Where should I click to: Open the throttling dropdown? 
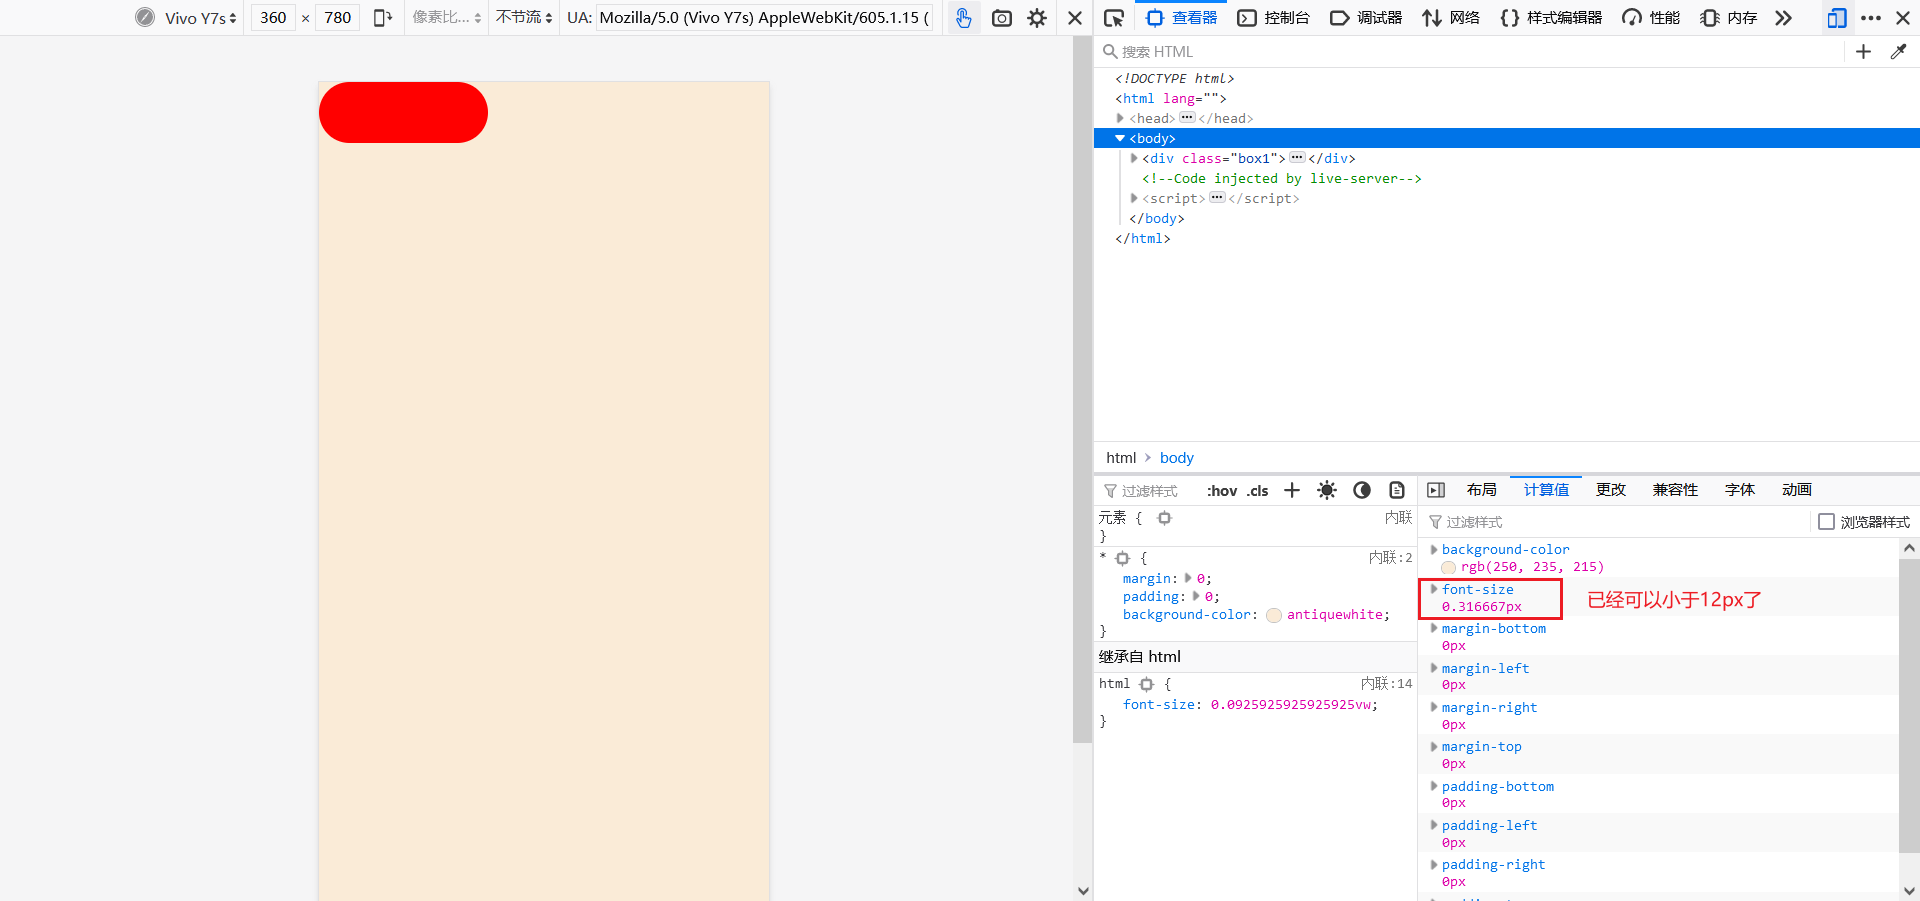tap(524, 18)
